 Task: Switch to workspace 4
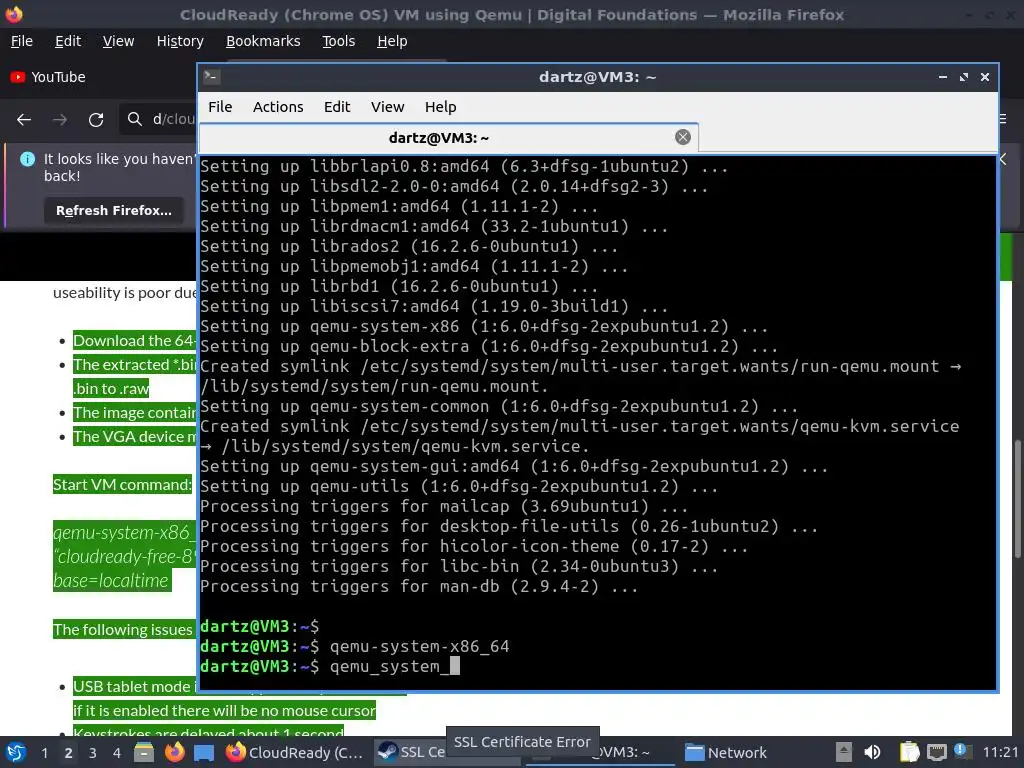click(x=116, y=753)
